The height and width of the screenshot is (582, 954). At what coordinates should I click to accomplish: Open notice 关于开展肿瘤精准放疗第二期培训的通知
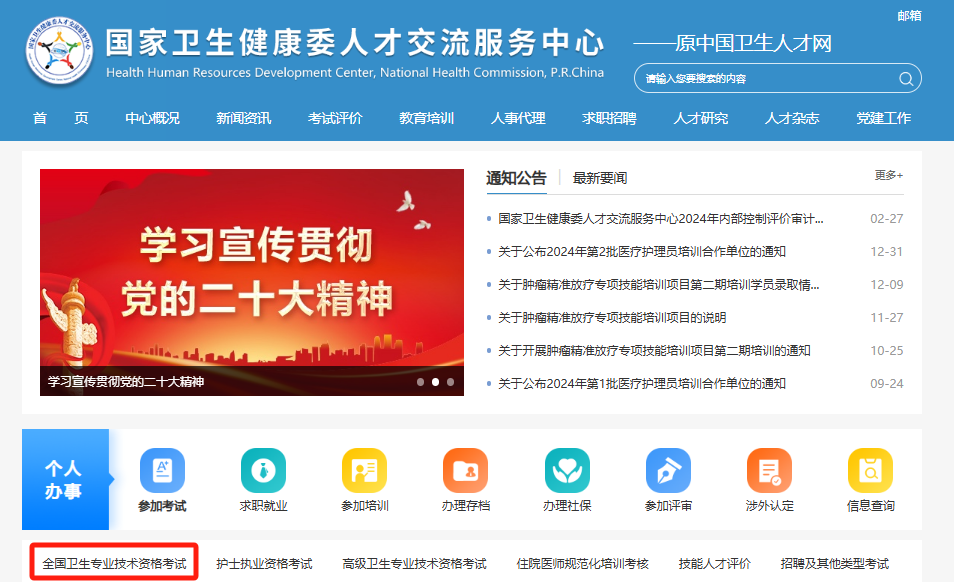click(x=654, y=350)
